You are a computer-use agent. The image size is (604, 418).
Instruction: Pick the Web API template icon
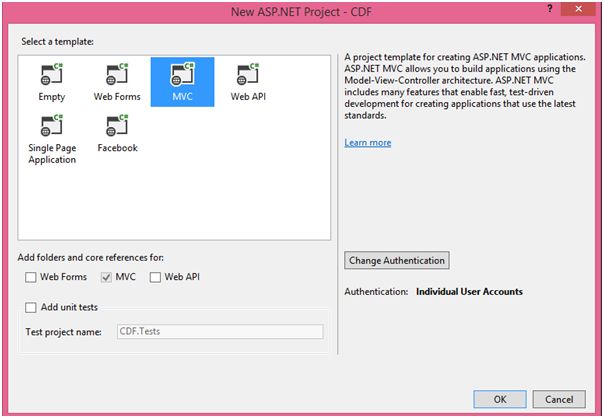coord(247,76)
